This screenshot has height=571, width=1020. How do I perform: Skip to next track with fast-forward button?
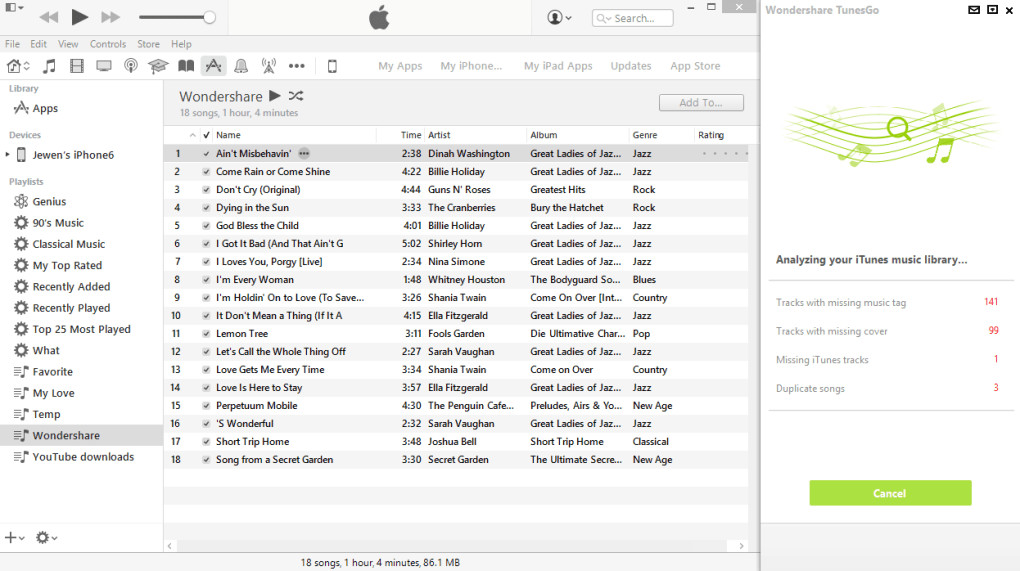[111, 18]
